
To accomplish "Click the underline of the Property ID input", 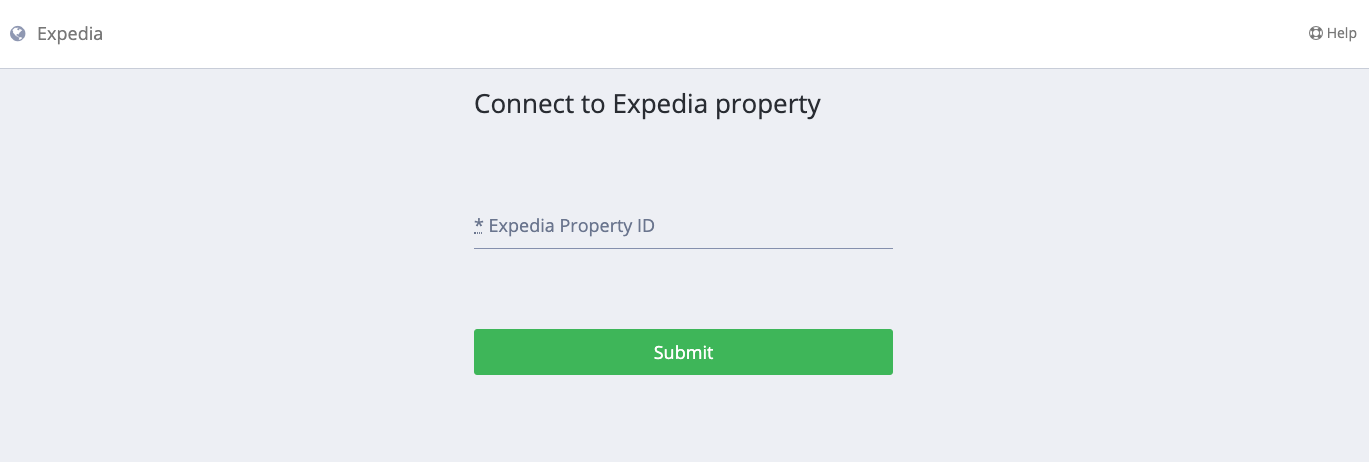I will (x=683, y=248).
